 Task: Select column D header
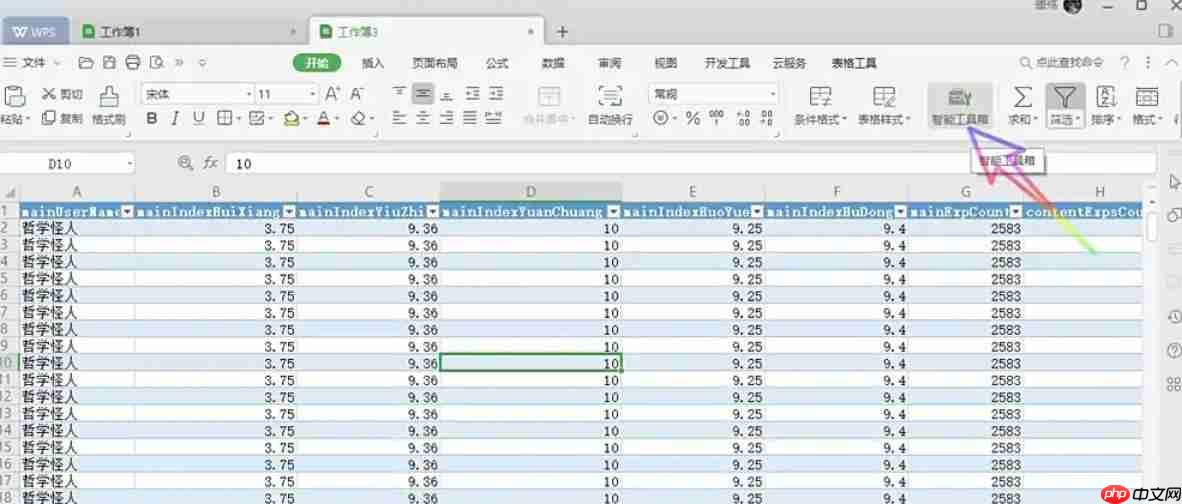point(531,191)
